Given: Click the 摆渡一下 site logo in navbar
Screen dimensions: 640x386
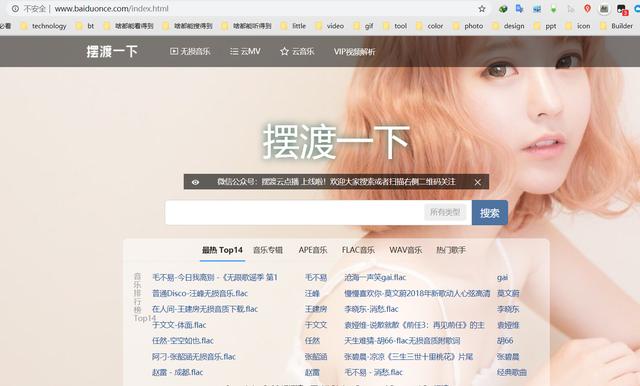Looking at the screenshot, I should click(x=112, y=51).
